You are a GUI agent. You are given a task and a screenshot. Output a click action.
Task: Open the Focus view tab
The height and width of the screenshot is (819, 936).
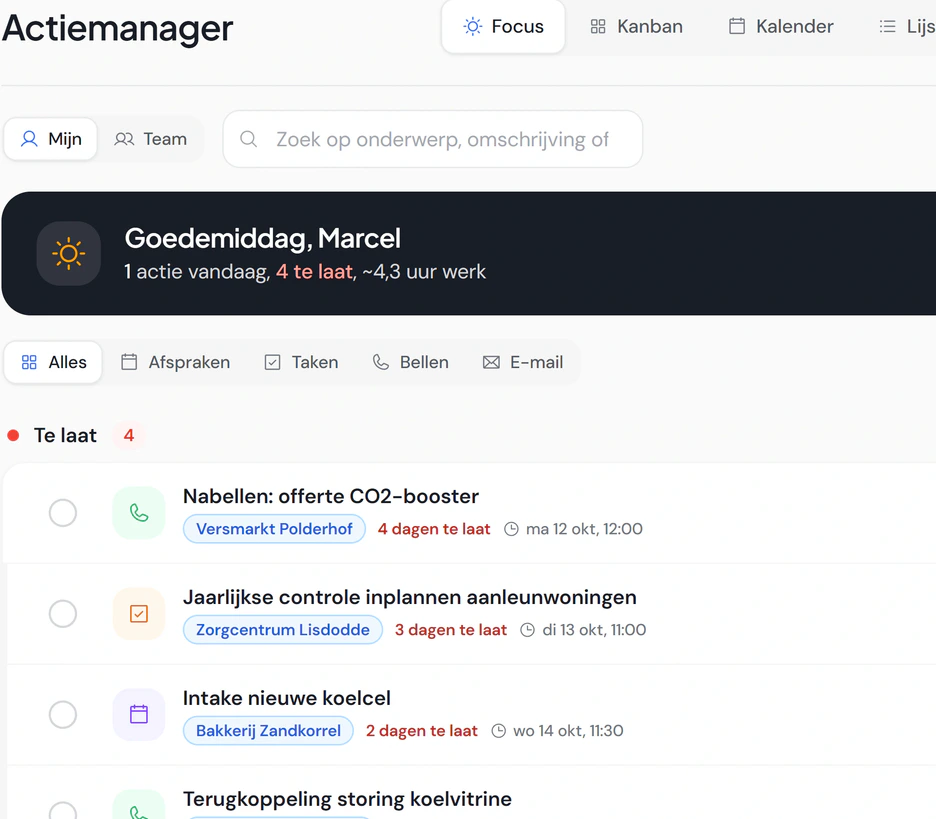pyautogui.click(x=503, y=27)
